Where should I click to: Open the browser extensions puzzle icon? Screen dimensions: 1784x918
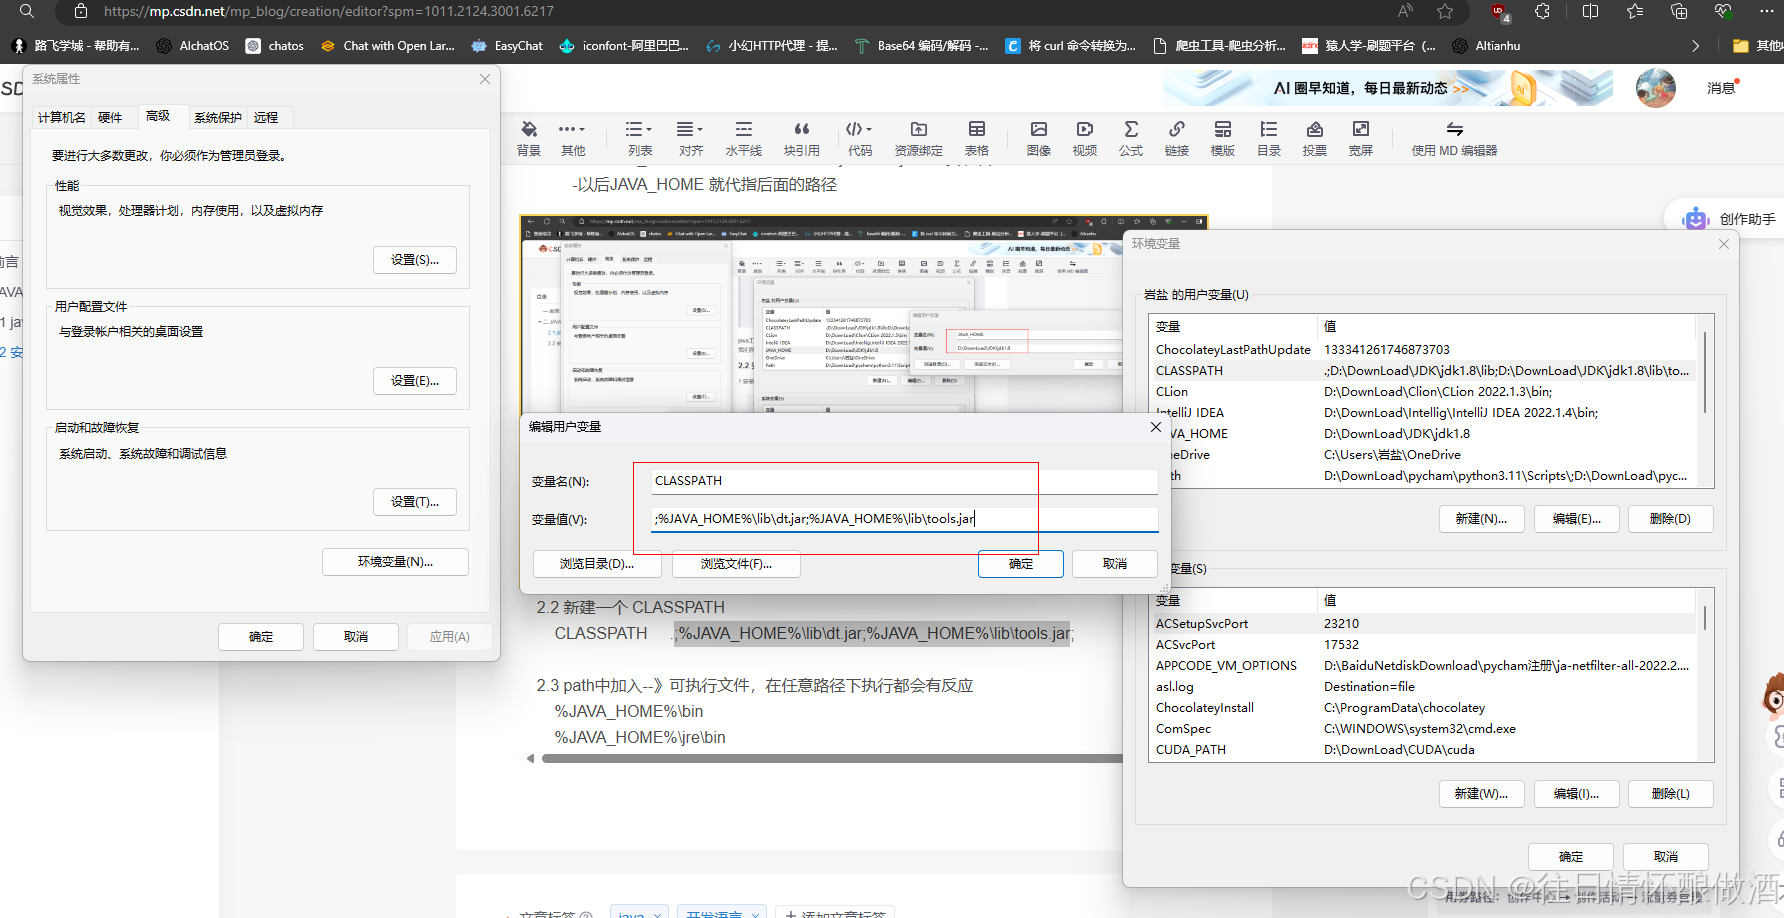(x=1543, y=12)
